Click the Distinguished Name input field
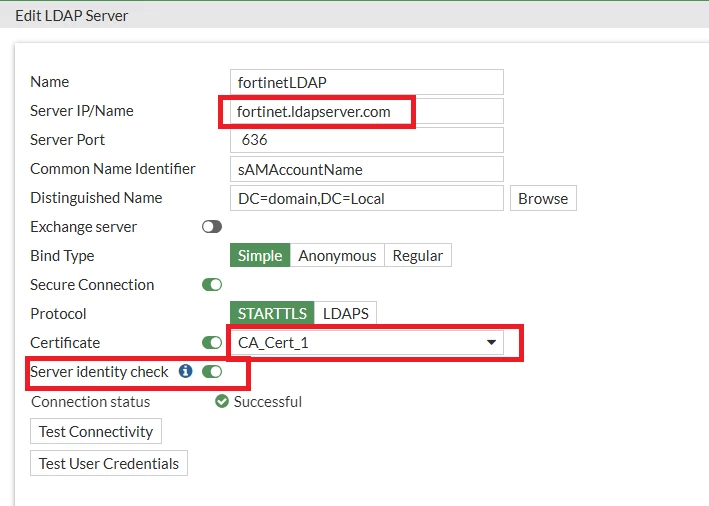709x506 pixels. [367, 198]
